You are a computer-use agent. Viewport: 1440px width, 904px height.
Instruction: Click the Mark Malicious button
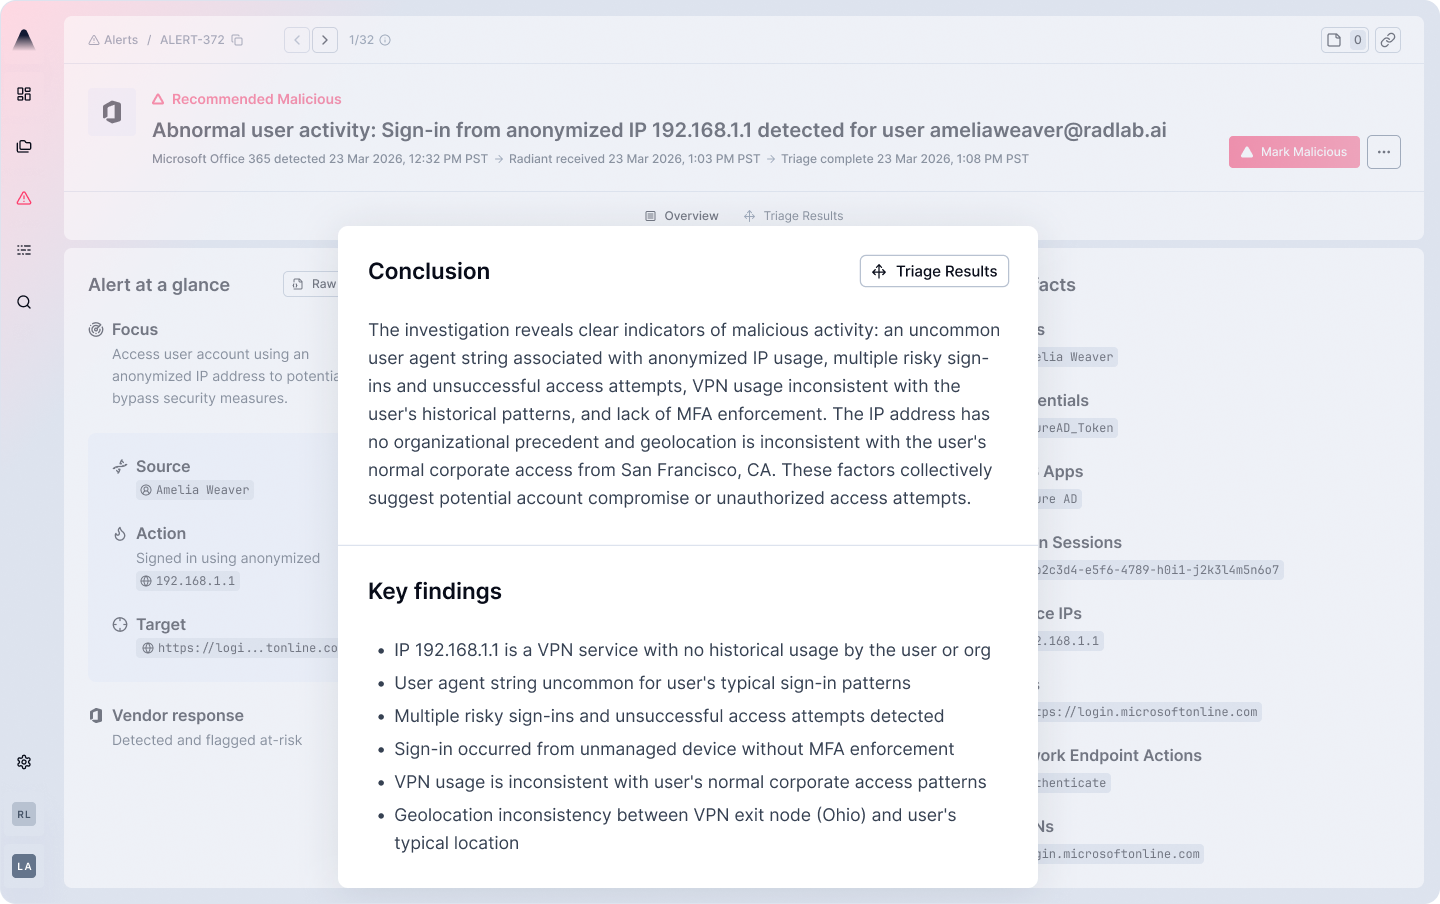(1293, 152)
